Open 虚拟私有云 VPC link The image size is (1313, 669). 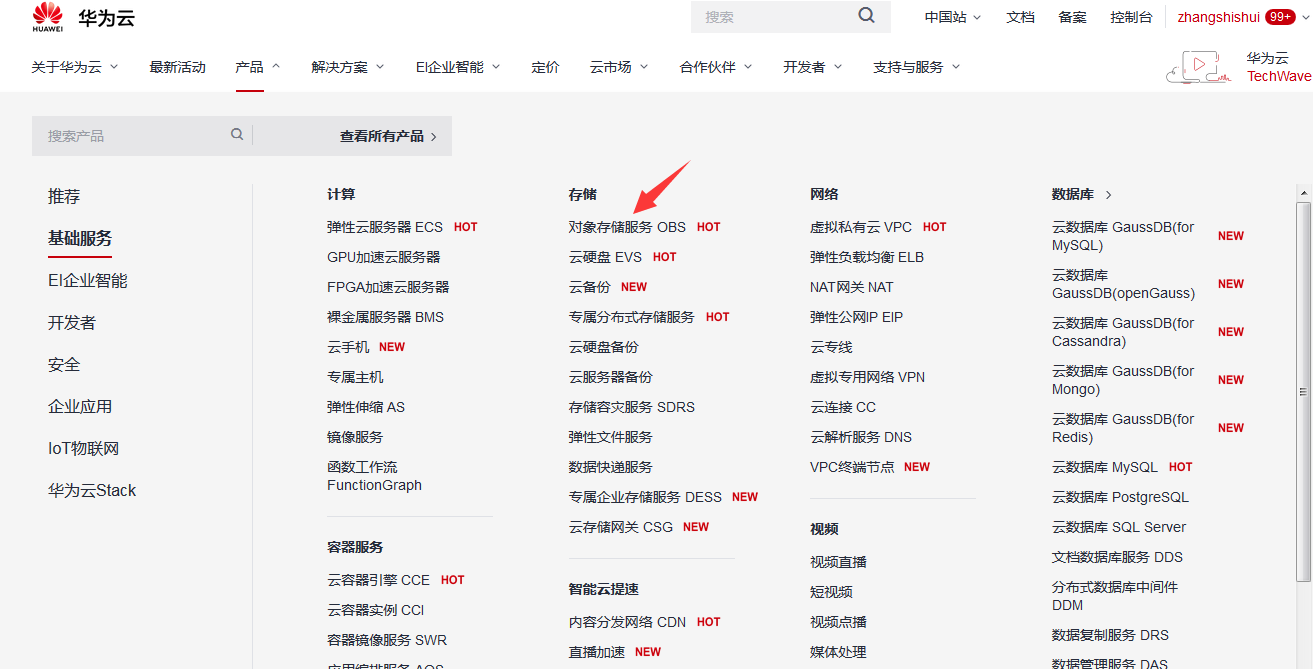coord(861,227)
